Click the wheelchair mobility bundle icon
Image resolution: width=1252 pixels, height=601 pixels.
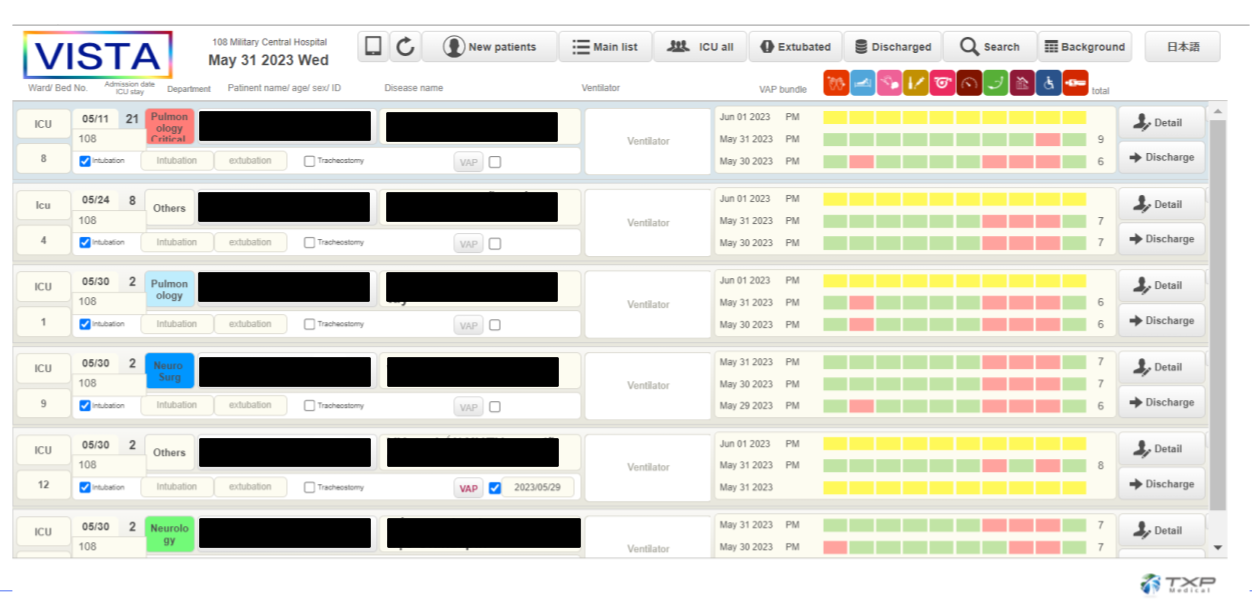click(1048, 83)
